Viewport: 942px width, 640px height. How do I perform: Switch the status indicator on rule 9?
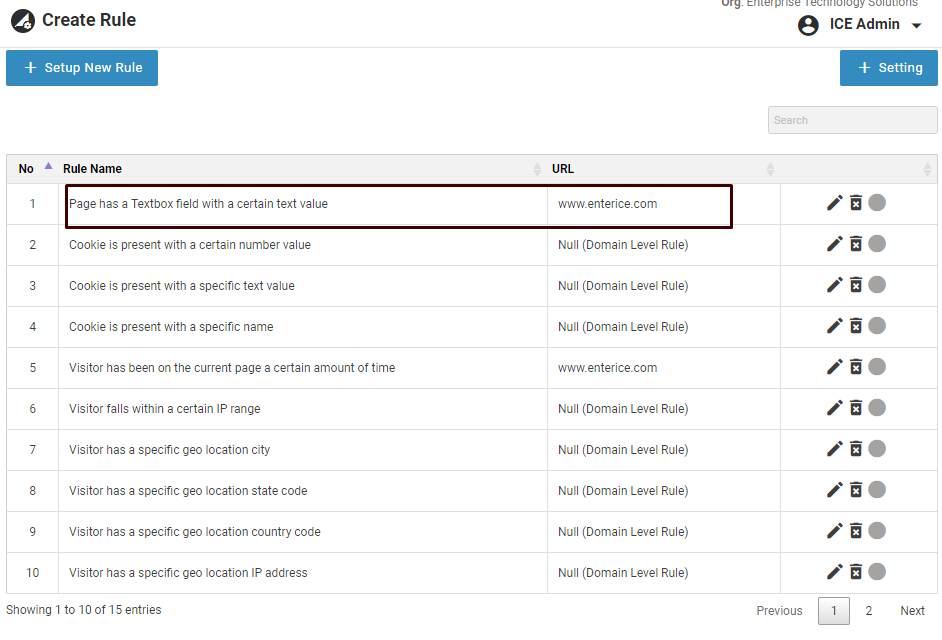pos(877,531)
